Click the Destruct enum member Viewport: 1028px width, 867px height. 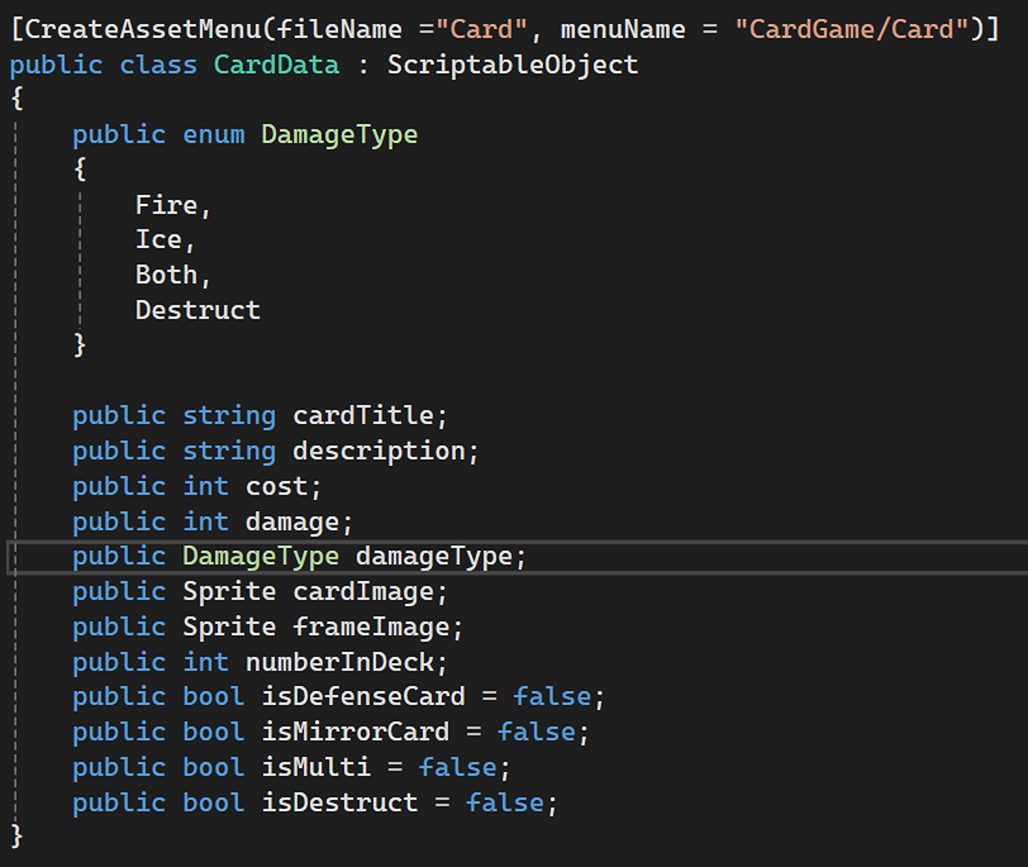[x=198, y=310]
